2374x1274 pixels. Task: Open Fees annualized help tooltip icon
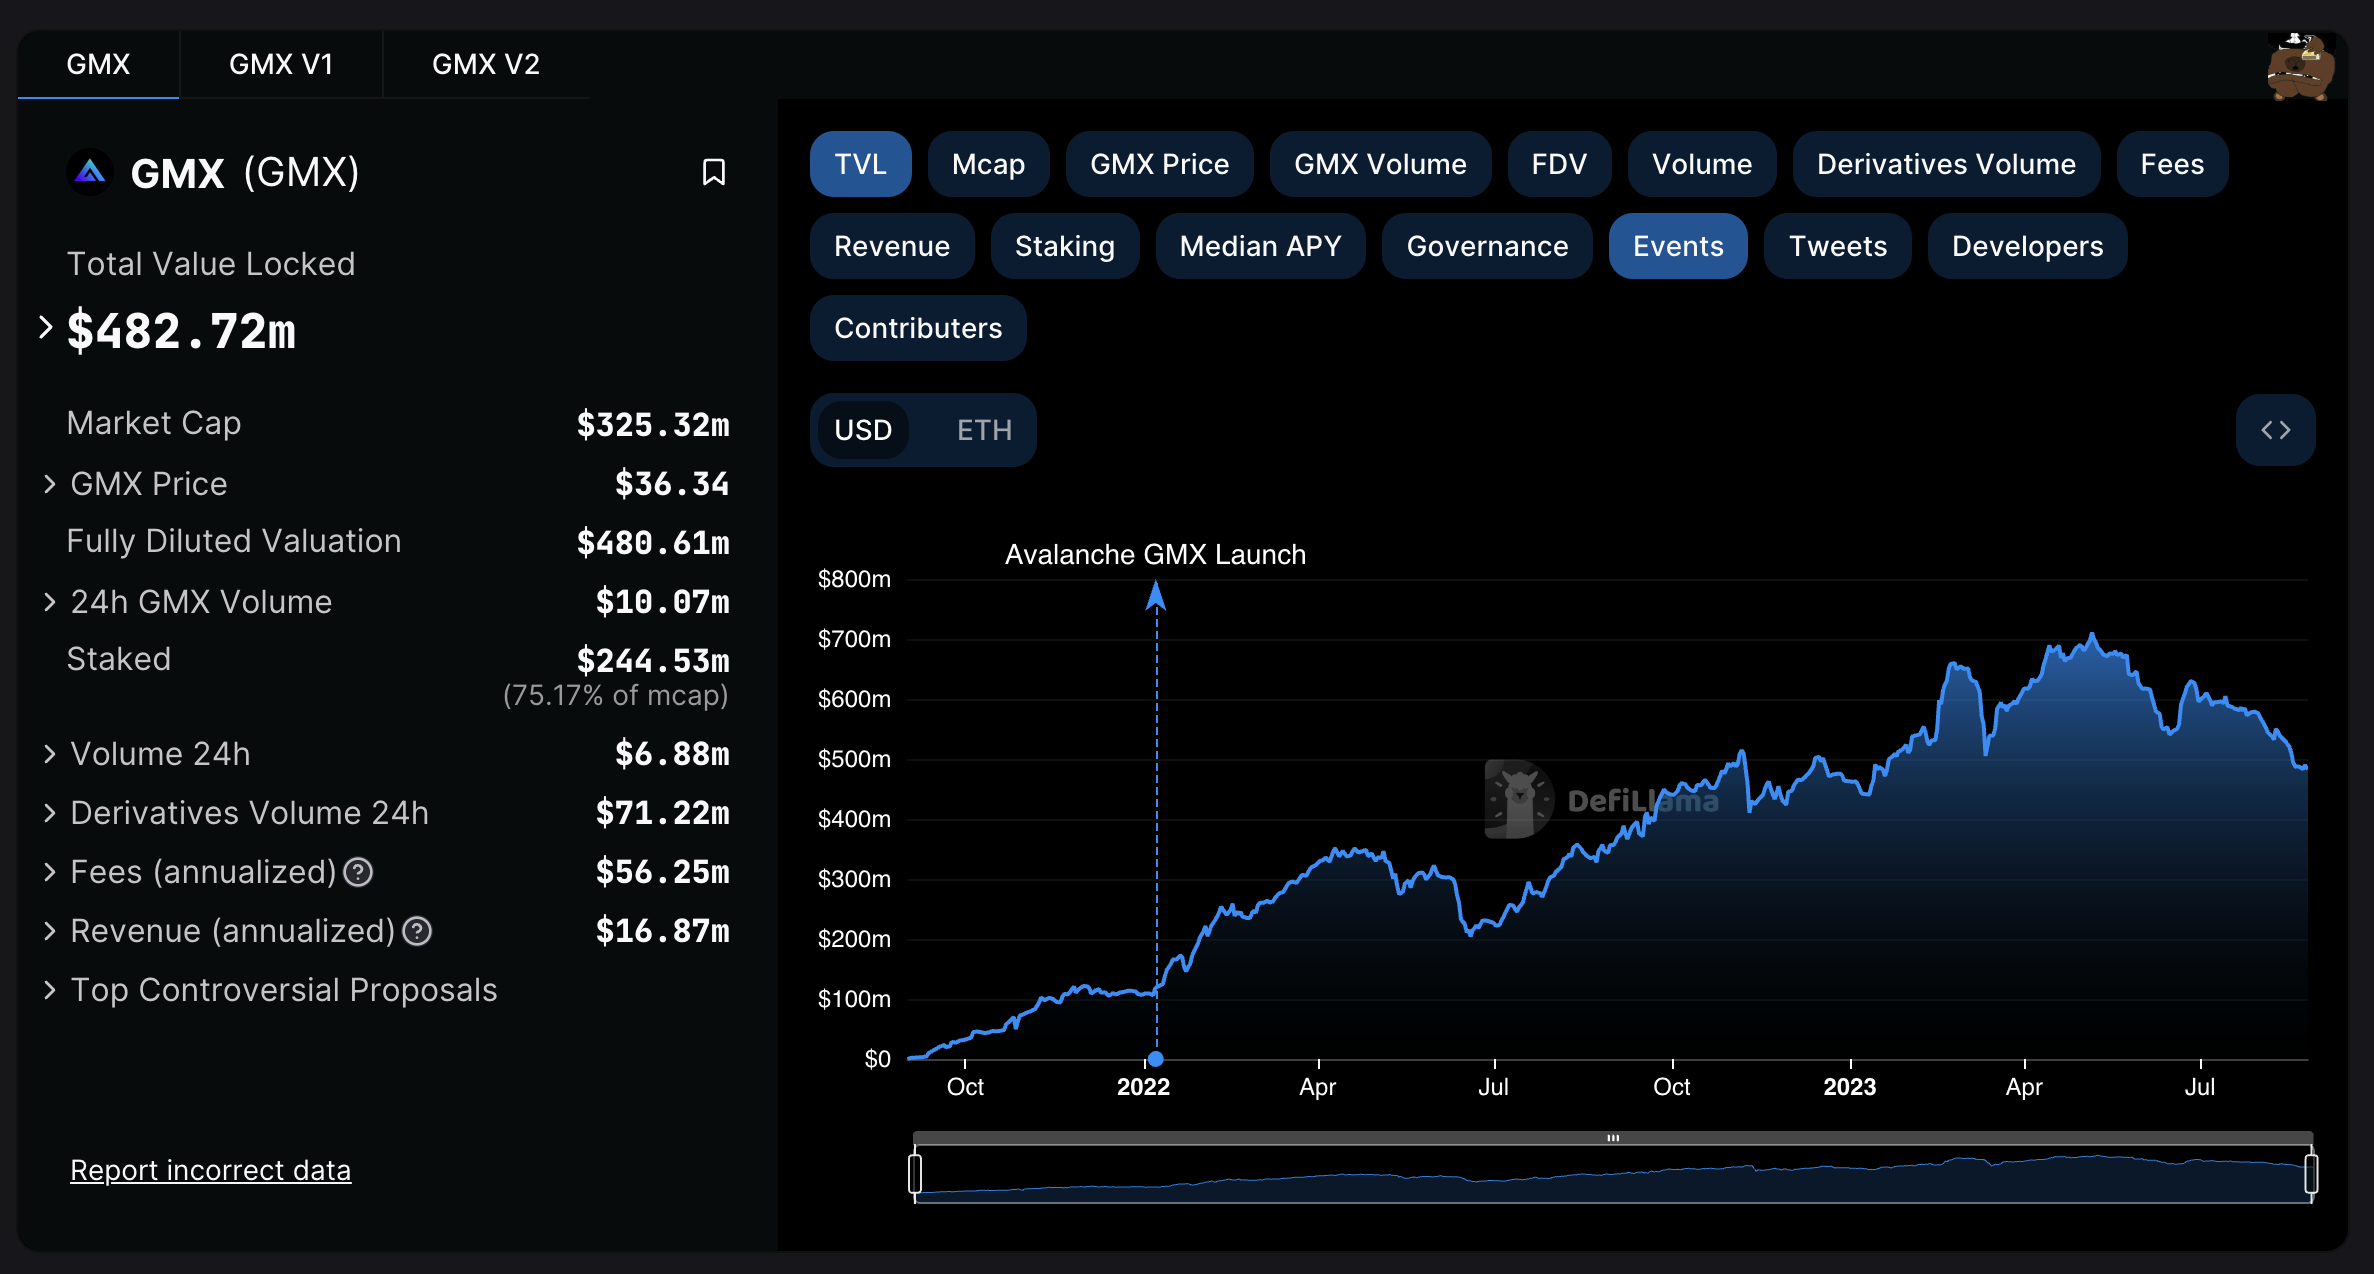click(358, 873)
